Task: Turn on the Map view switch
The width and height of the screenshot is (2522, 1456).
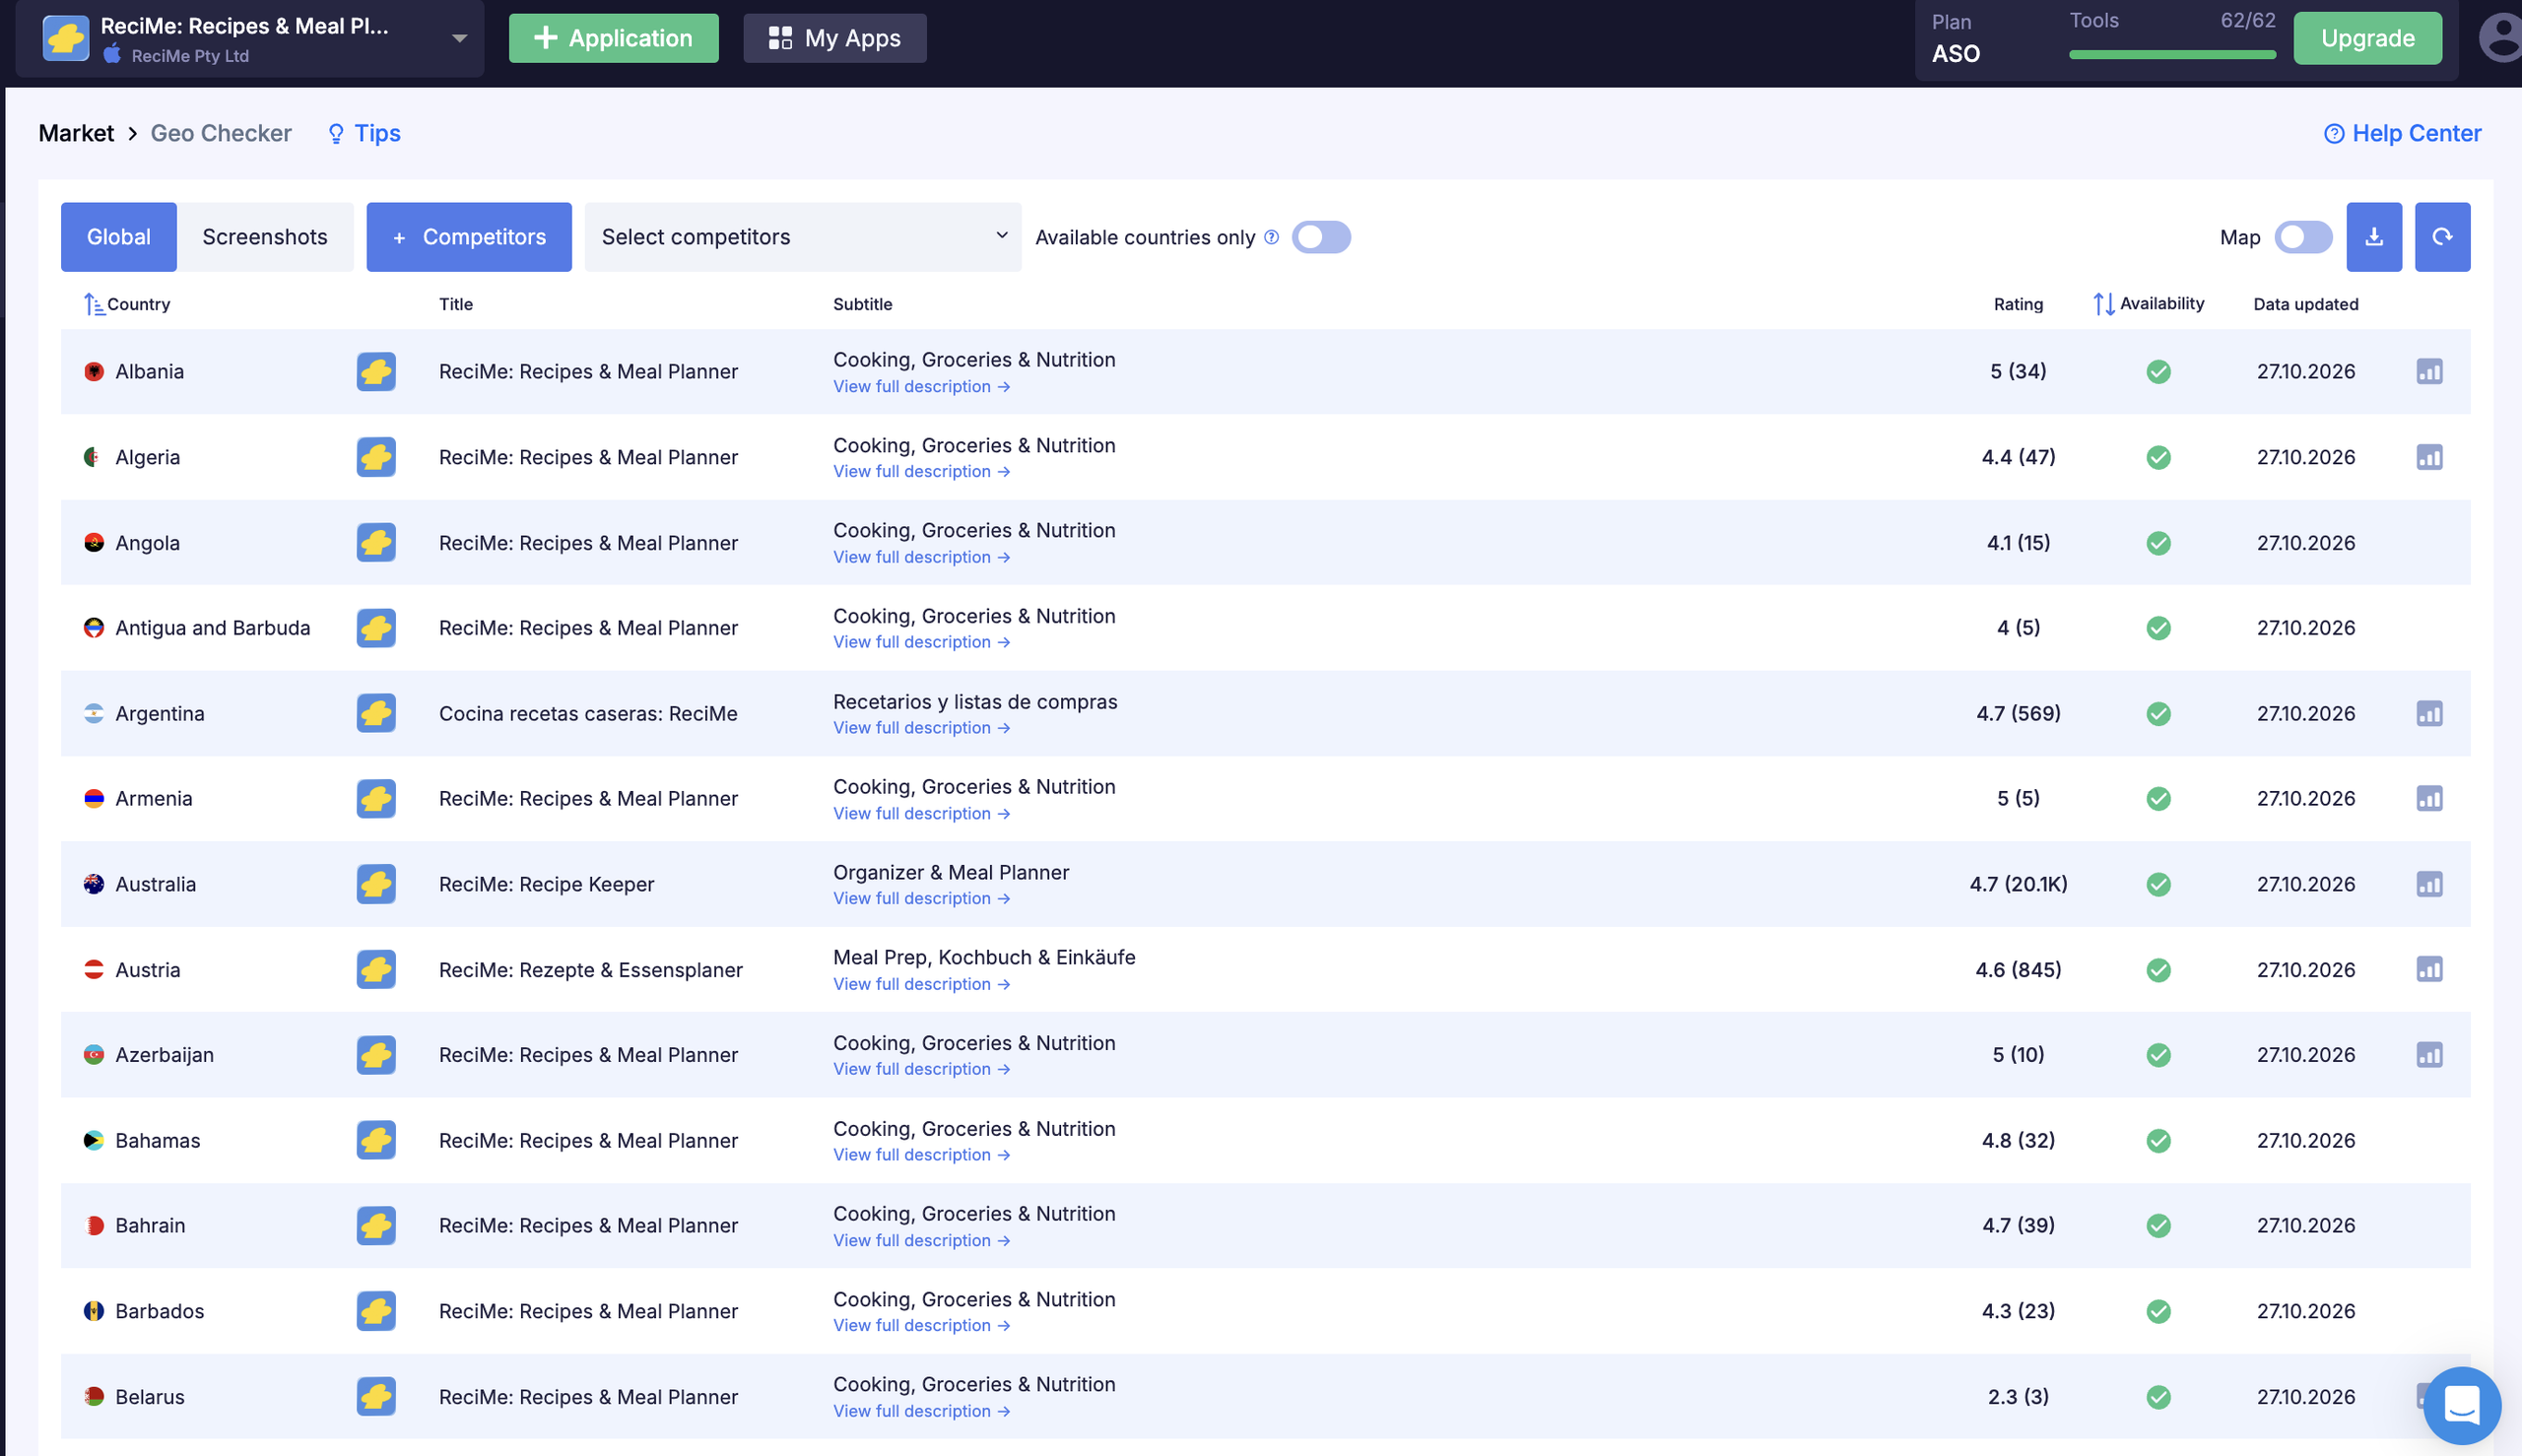Action: 2302,237
